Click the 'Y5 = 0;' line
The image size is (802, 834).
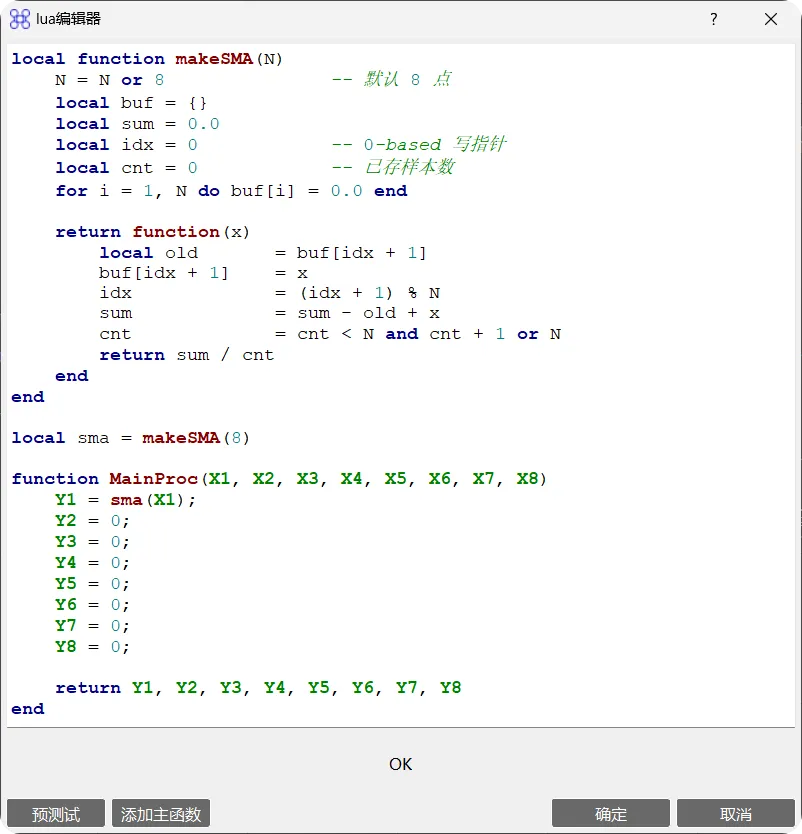point(92,584)
